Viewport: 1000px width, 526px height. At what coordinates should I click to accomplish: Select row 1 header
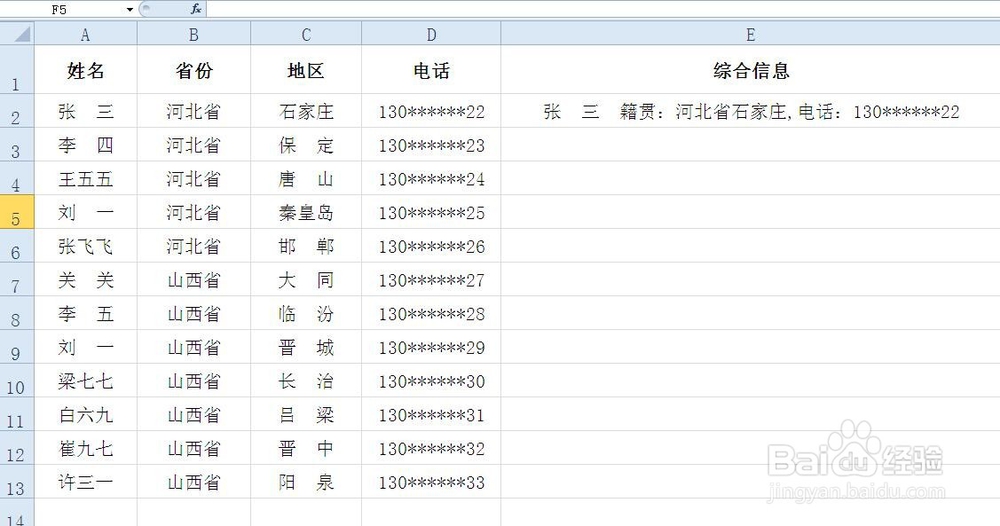[17, 69]
